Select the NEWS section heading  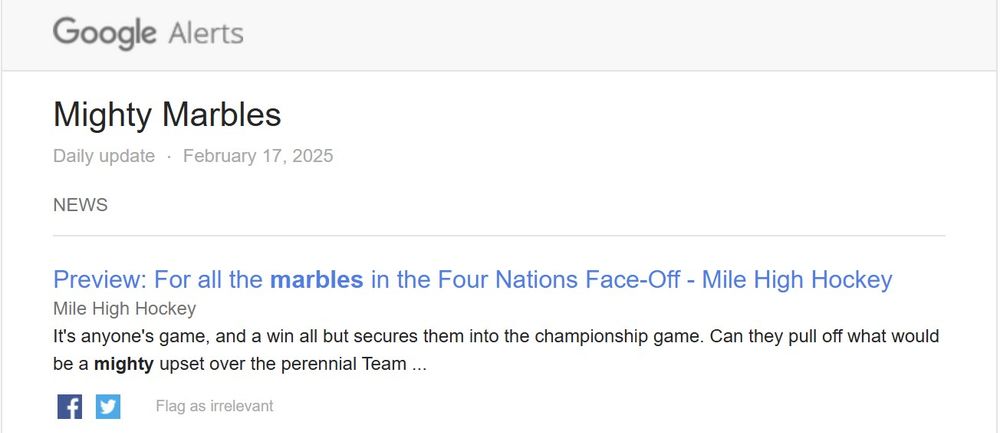pyautogui.click(x=80, y=205)
